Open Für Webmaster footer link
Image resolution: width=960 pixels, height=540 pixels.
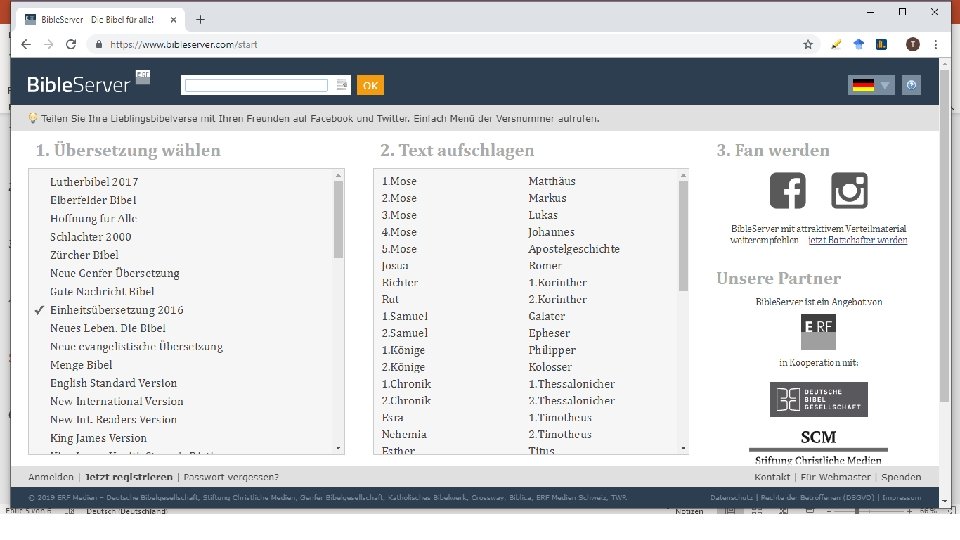[836, 477]
